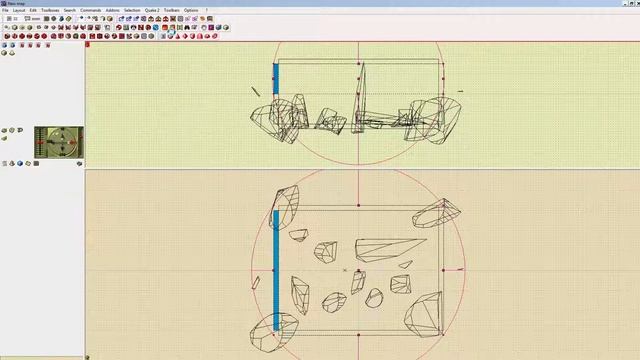640x360 pixels.
Task: Click the blue droplet icon in first toolbar row
Action: (61, 19)
